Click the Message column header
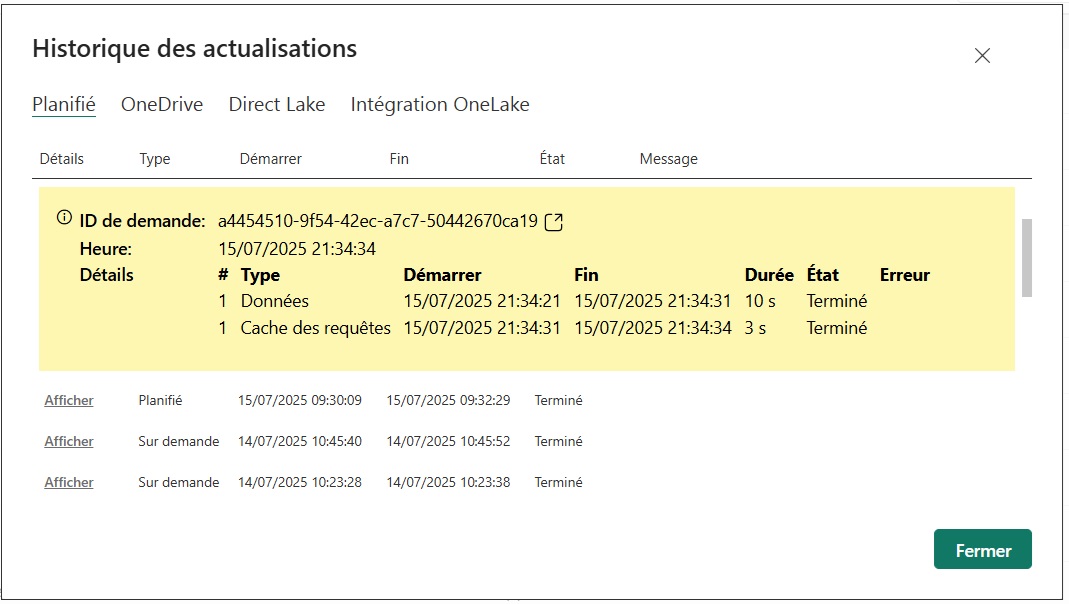This screenshot has width=1069, height=604. (668, 159)
